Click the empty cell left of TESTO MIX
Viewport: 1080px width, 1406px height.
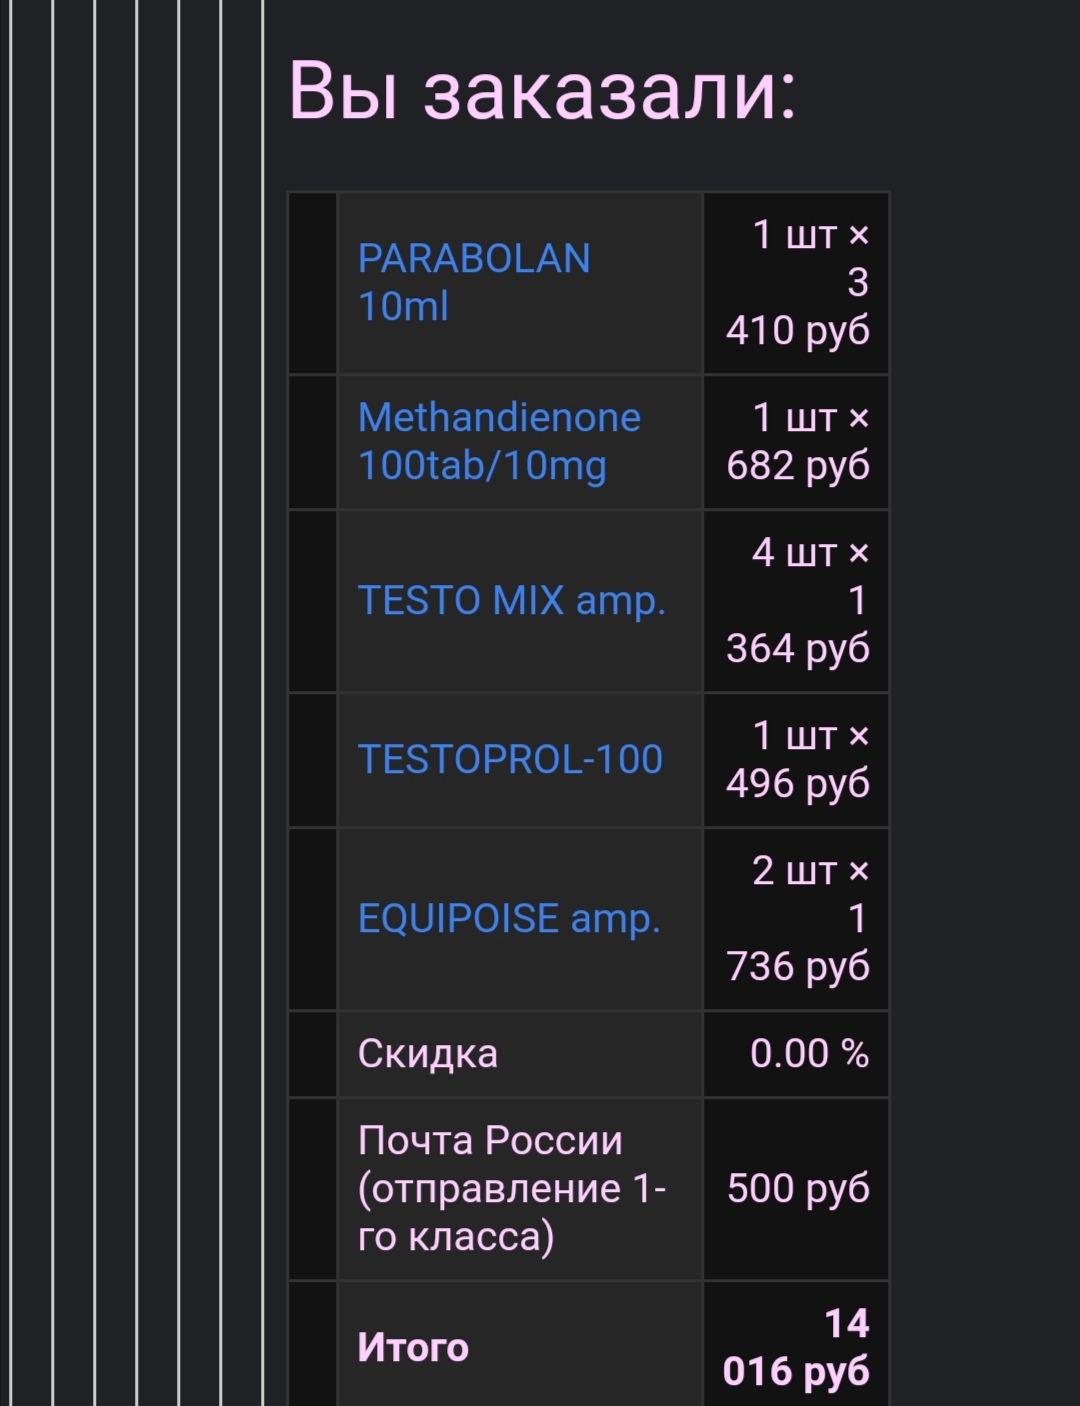pos(312,601)
